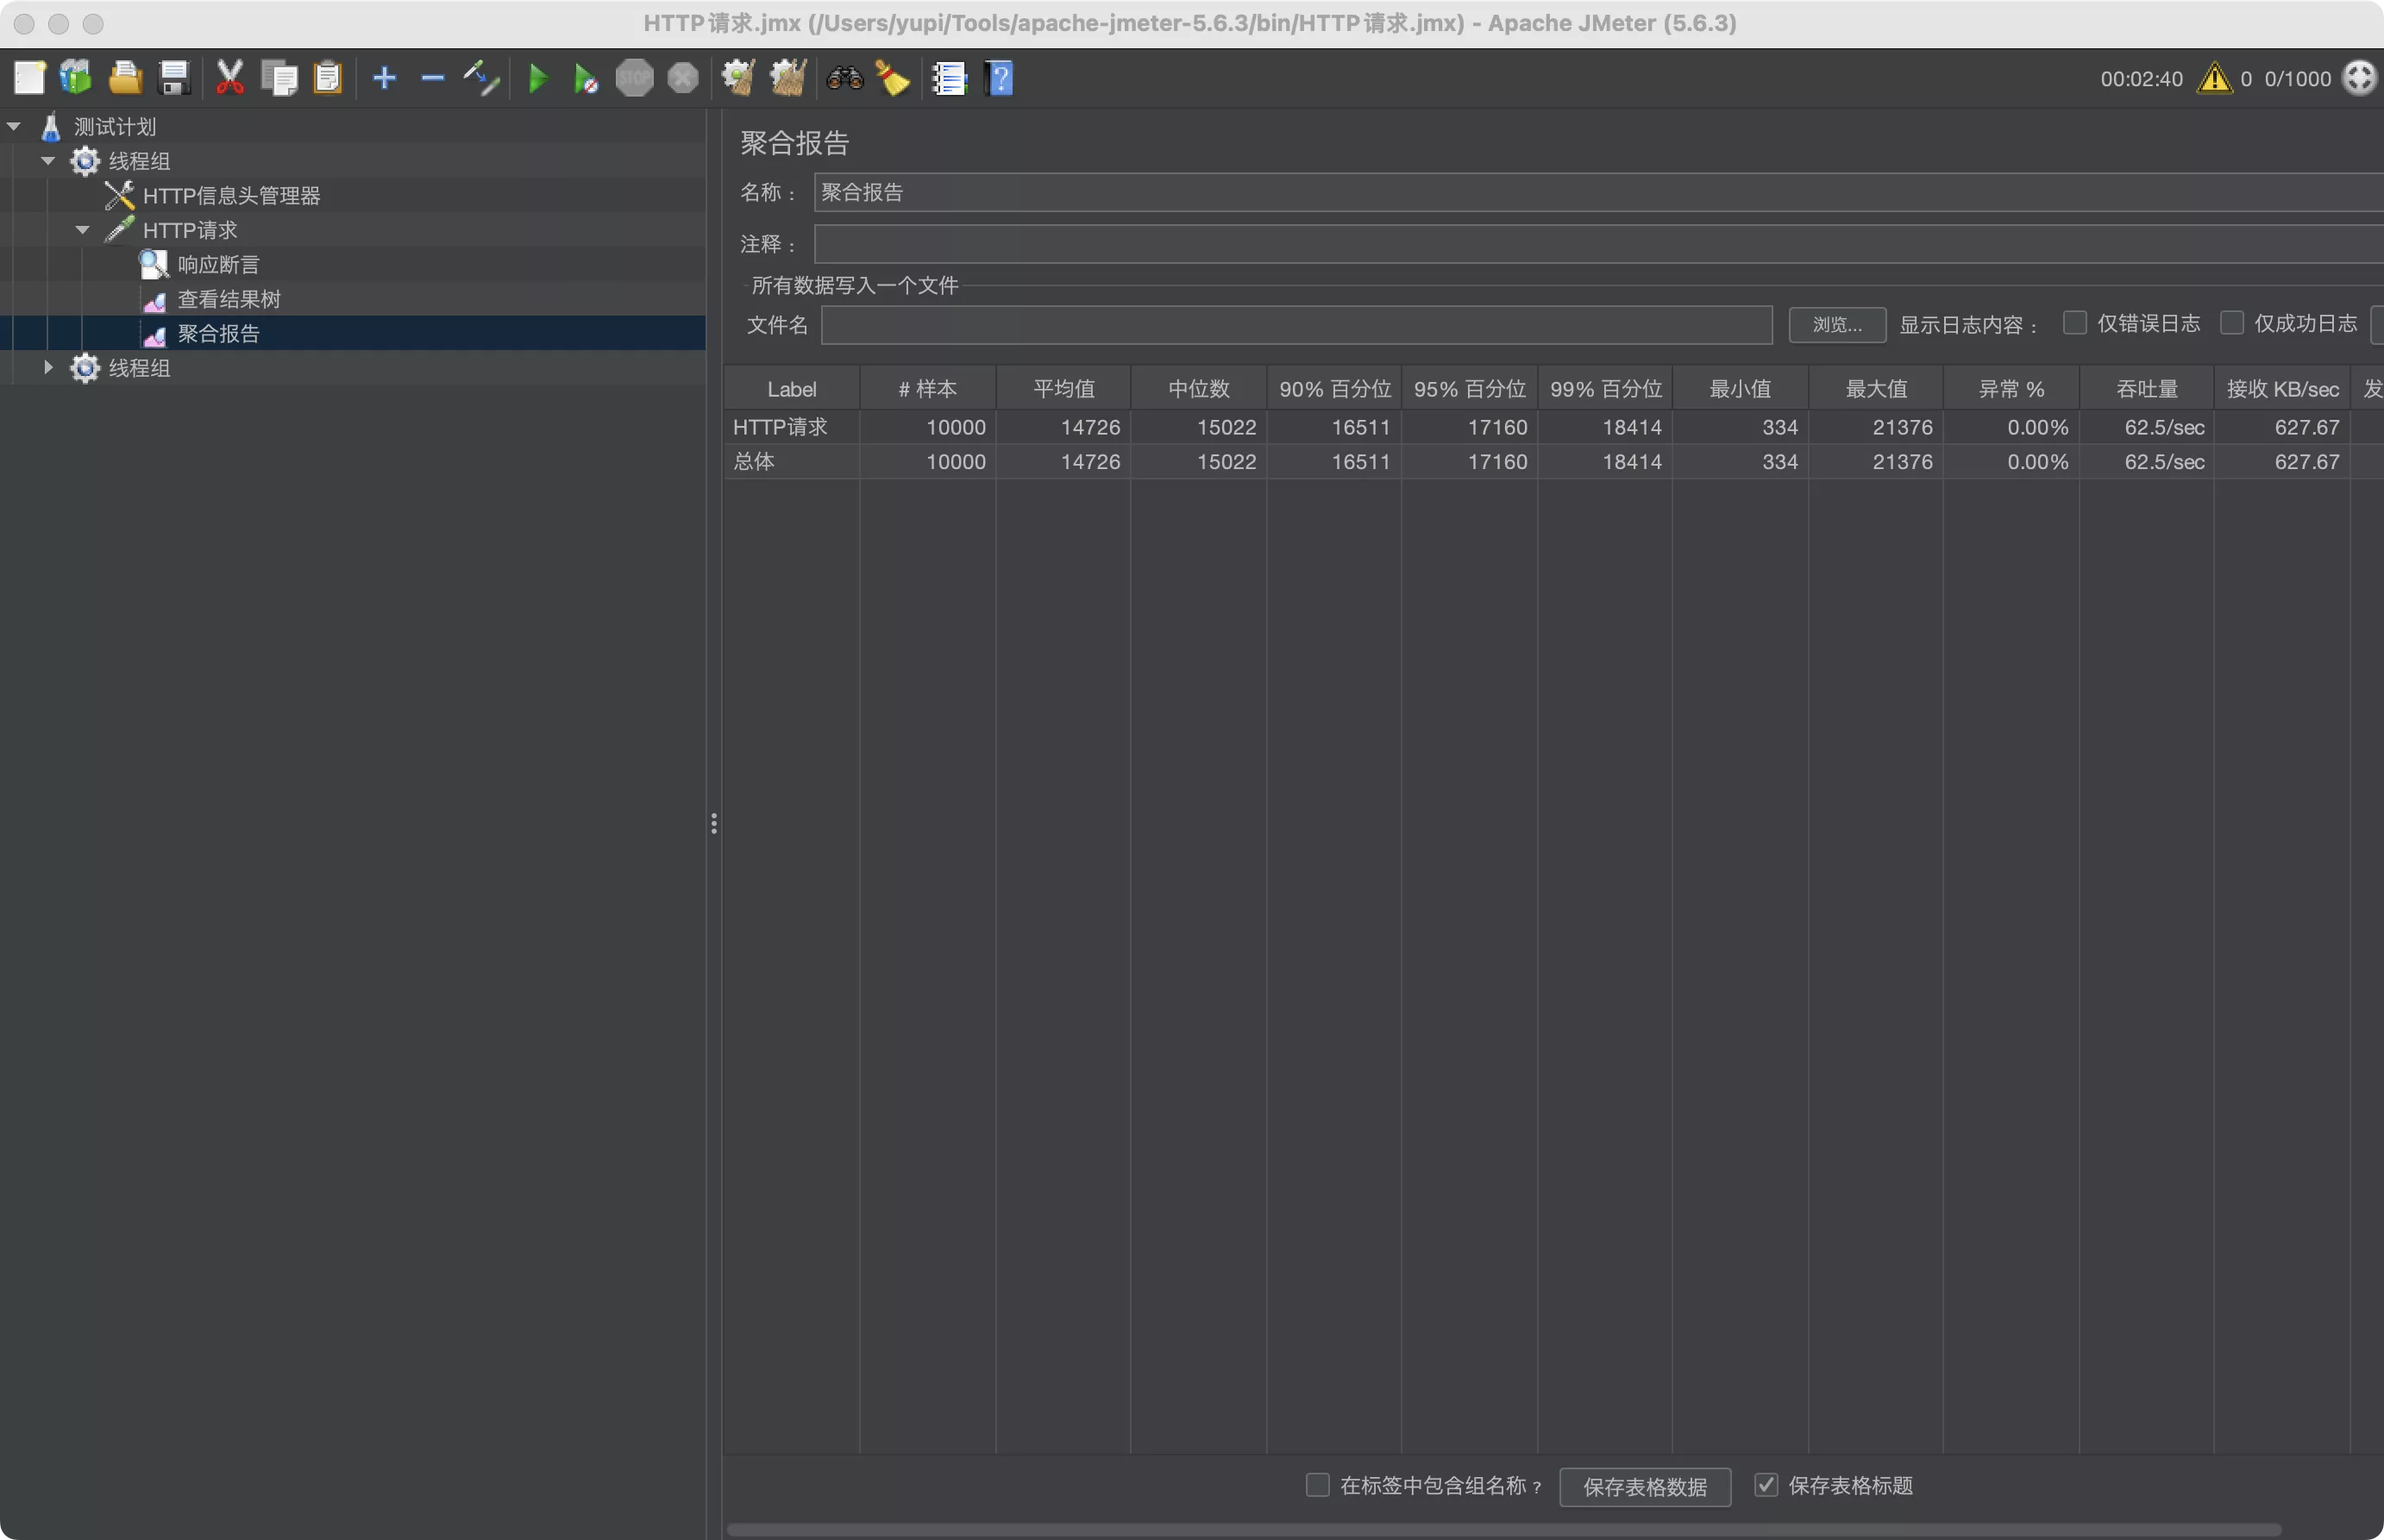The image size is (2384, 1540).
Task: Sort table by 最小值 column header
Action: click(1741, 388)
